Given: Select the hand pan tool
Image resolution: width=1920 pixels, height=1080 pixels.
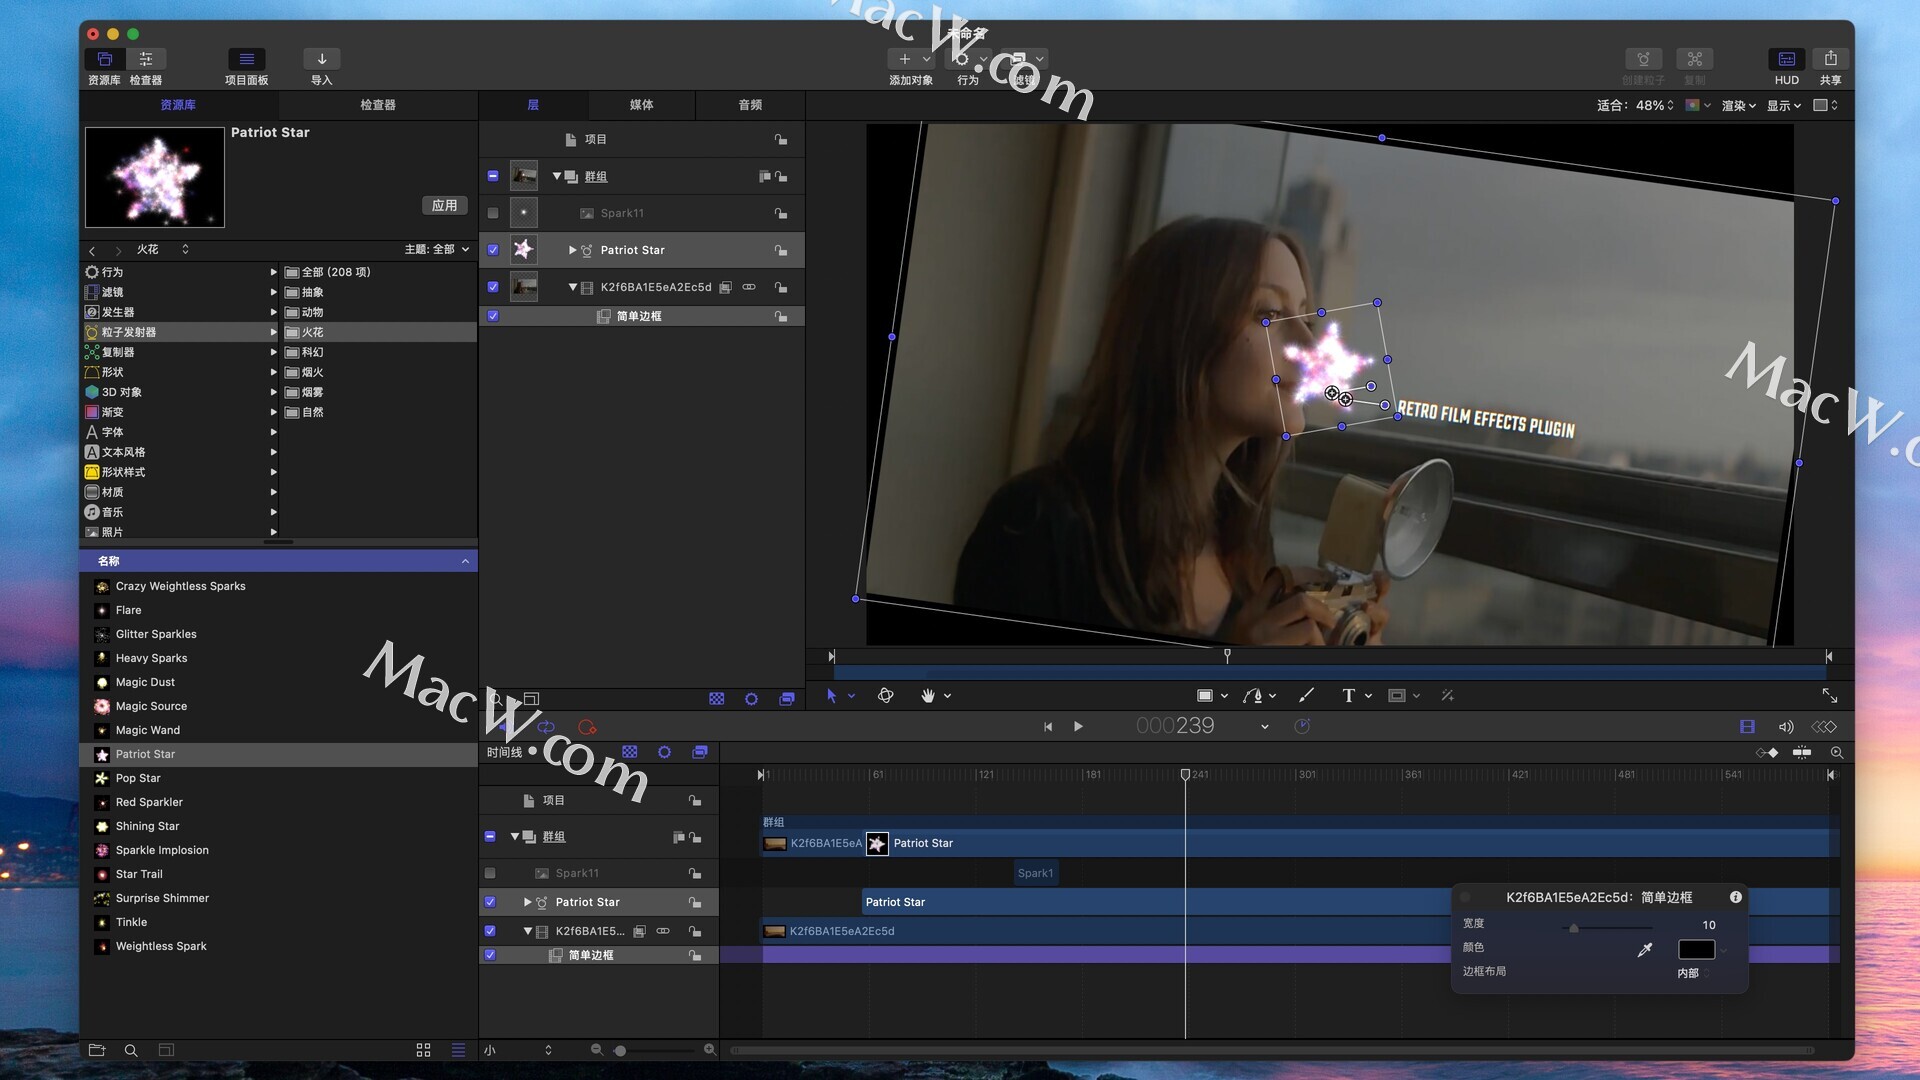Looking at the screenshot, I should click(928, 696).
